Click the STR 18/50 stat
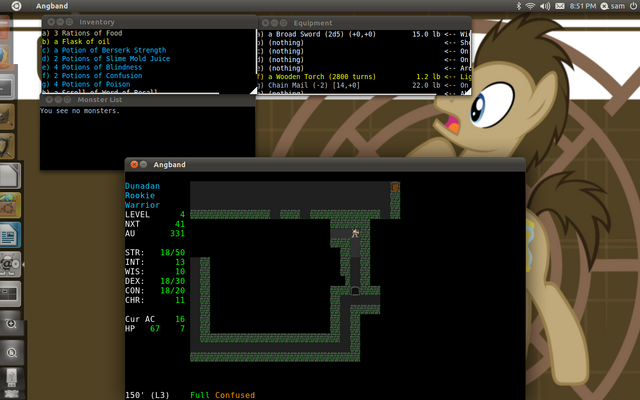This screenshot has width=640, height=400. tap(155, 252)
